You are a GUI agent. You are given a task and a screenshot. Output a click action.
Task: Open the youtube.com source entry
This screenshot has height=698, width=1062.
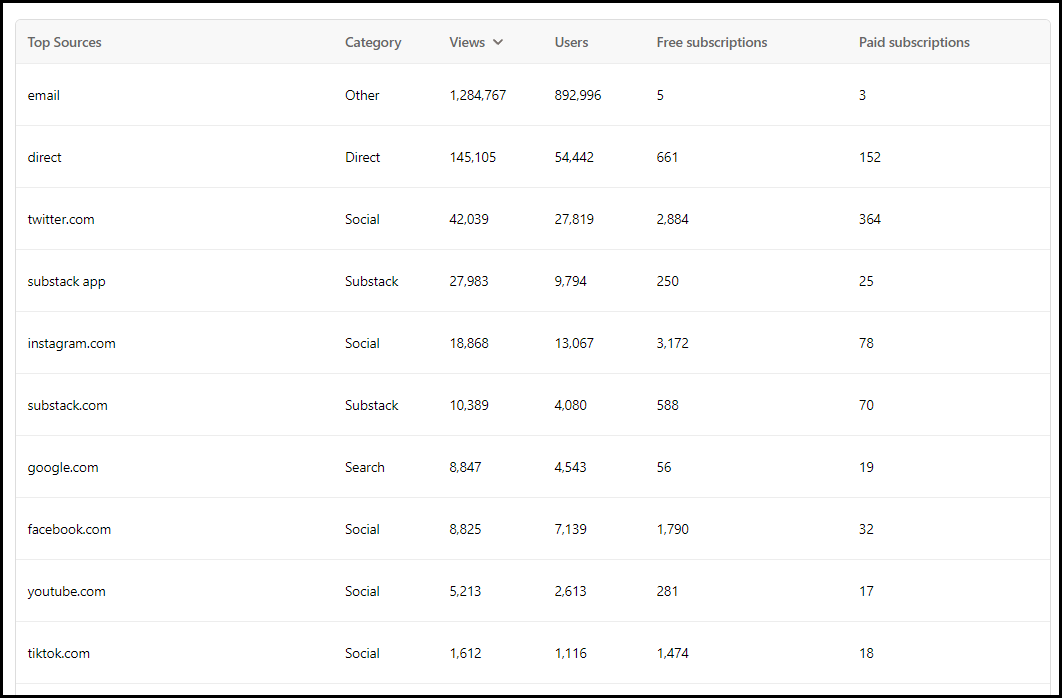(x=66, y=591)
